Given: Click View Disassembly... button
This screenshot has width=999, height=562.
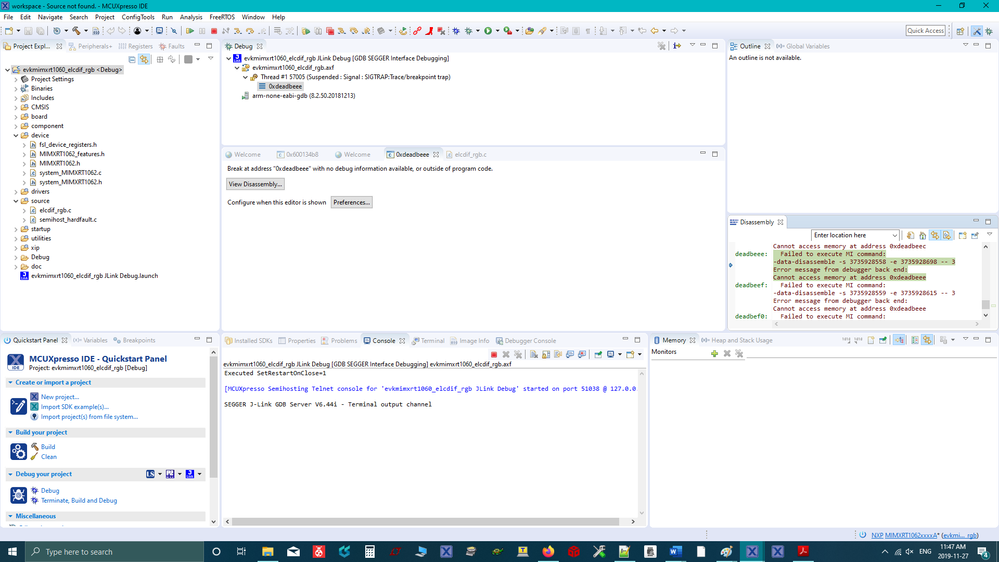Looking at the screenshot, I should [255, 184].
